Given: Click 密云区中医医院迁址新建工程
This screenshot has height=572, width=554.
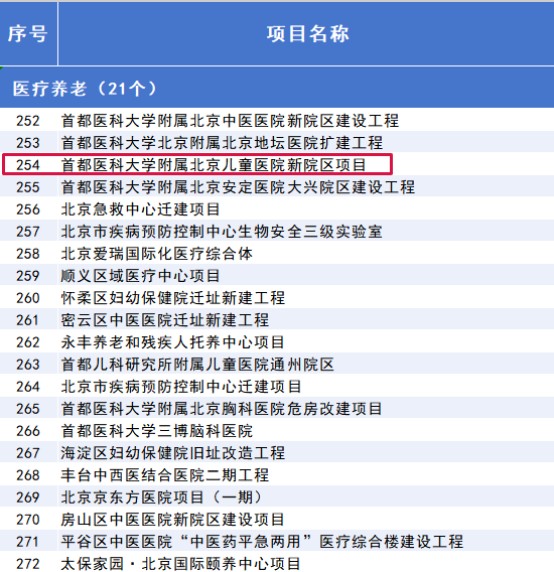Looking at the screenshot, I should [165, 320].
